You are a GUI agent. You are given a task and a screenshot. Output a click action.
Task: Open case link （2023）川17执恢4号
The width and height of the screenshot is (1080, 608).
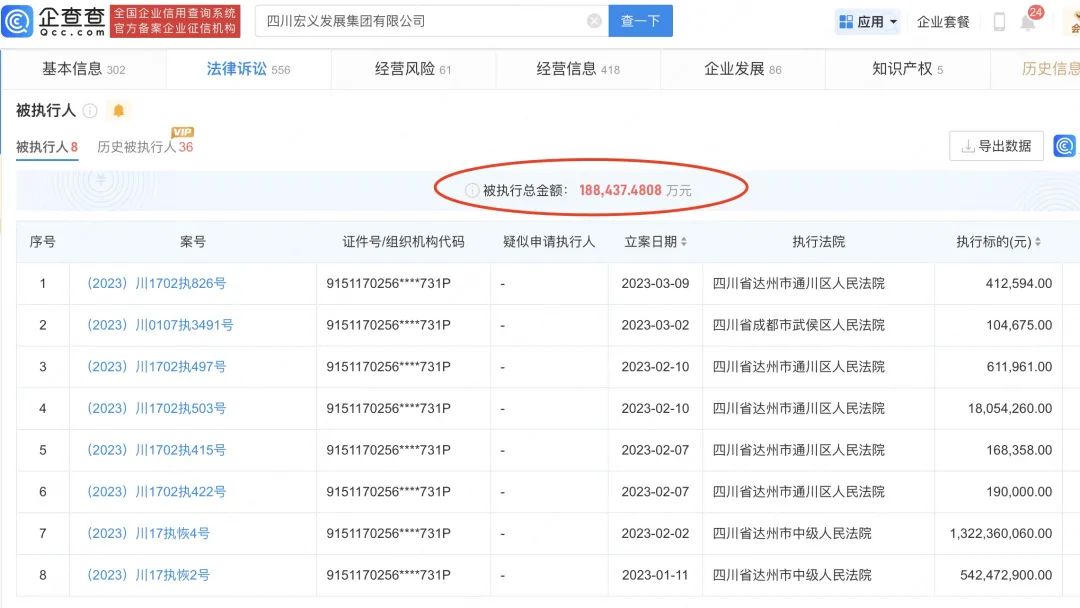coord(148,534)
